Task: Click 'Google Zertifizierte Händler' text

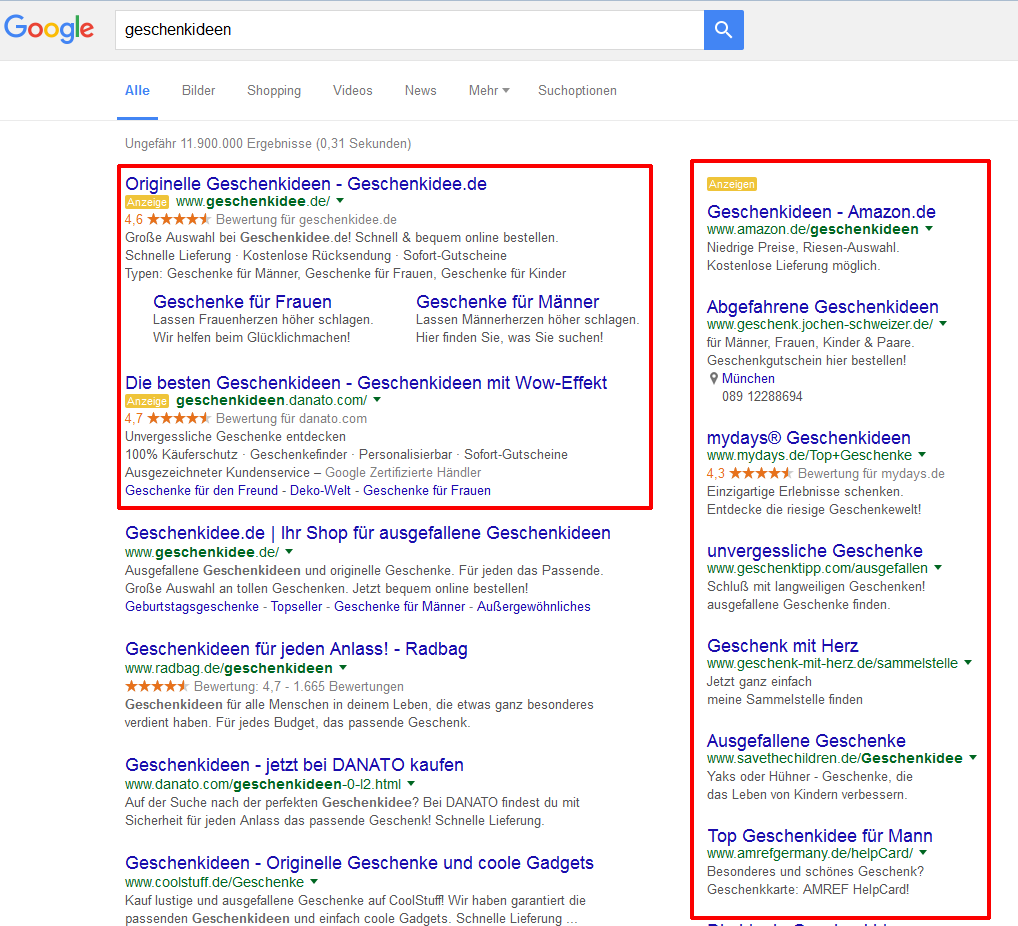Action: [x=403, y=473]
